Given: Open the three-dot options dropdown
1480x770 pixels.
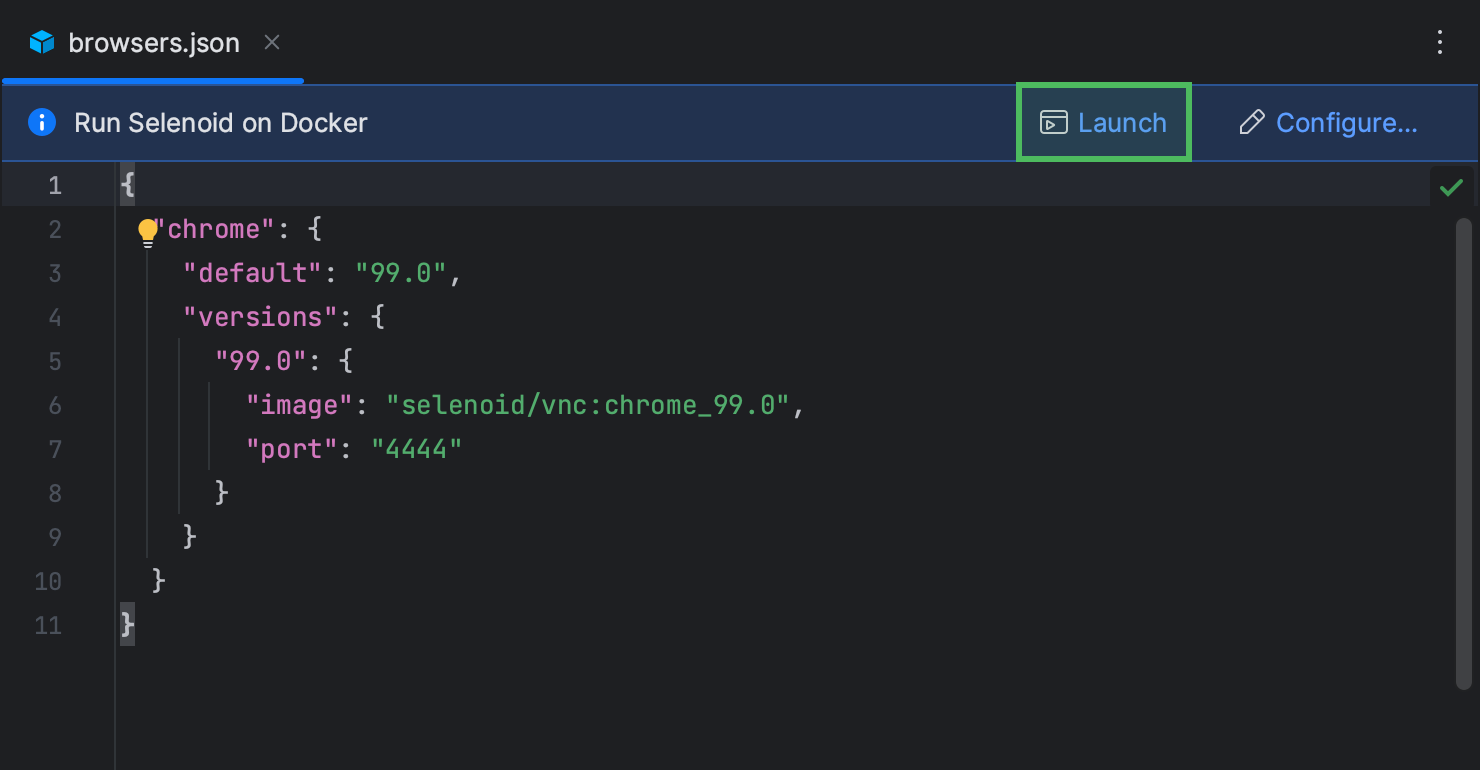Looking at the screenshot, I should [x=1439, y=42].
